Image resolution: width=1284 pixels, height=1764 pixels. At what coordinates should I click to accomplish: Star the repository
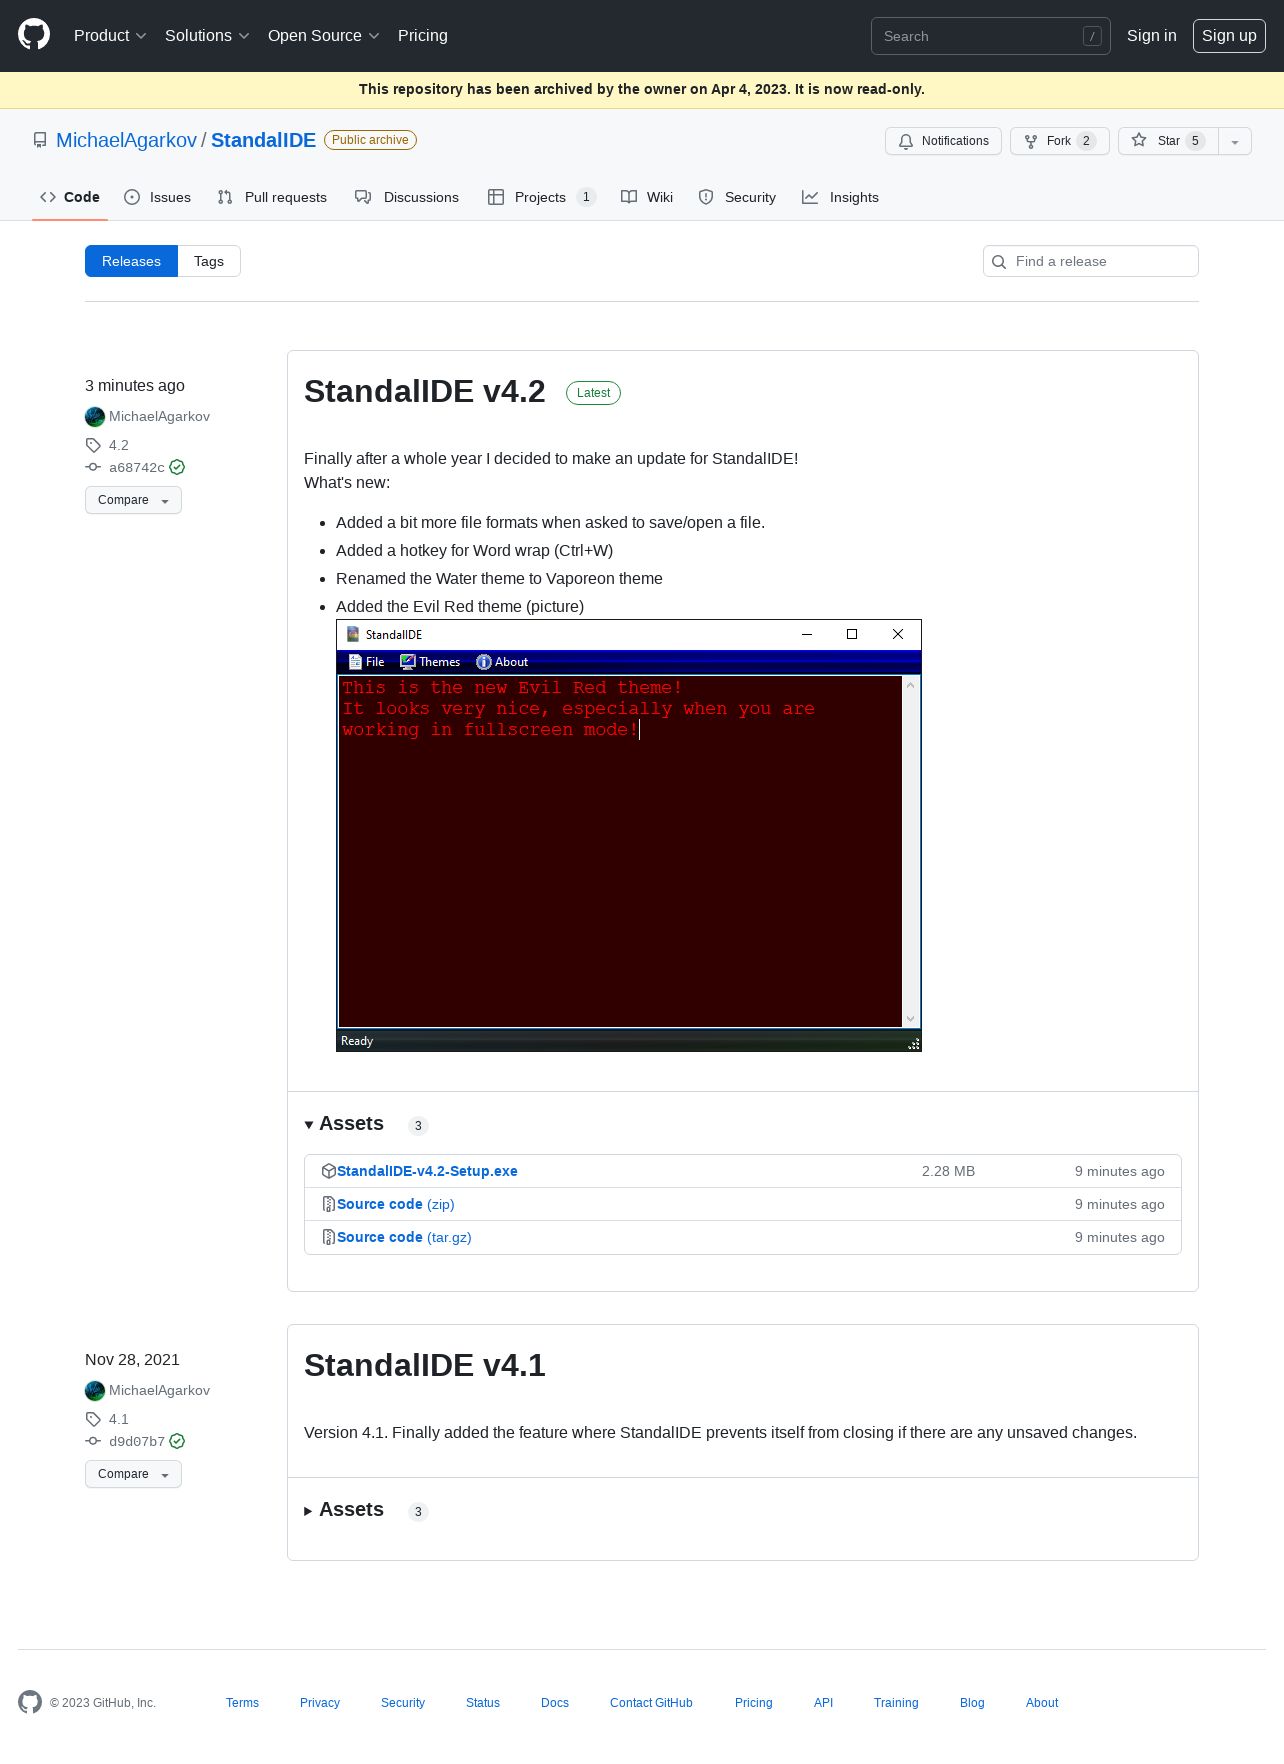point(1168,141)
